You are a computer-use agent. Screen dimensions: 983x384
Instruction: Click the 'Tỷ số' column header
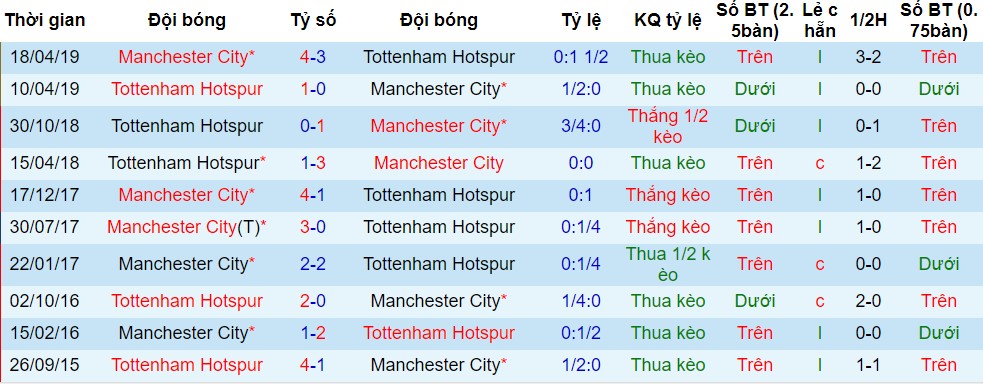click(x=313, y=20)
